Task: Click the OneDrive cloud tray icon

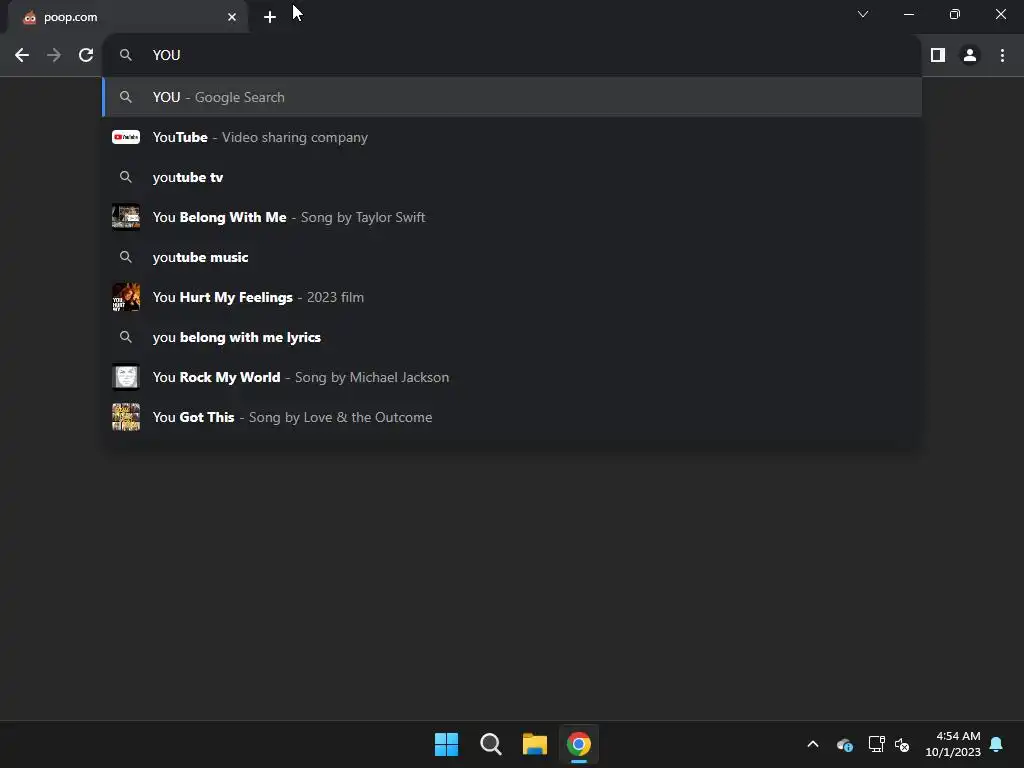Action: tap(844, 744)
